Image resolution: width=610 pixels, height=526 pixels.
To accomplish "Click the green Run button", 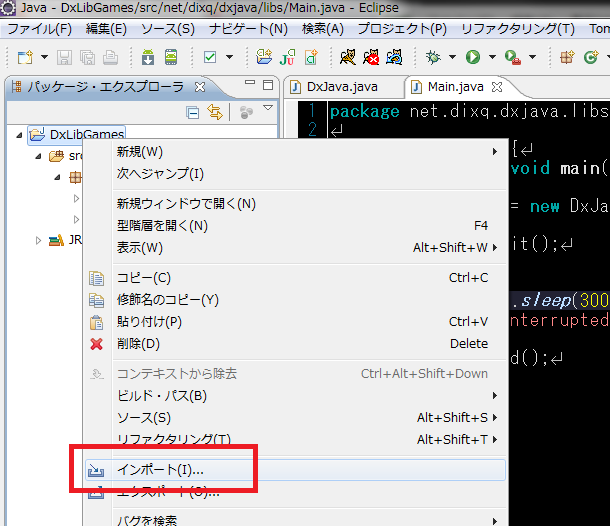I will point(473,57).
